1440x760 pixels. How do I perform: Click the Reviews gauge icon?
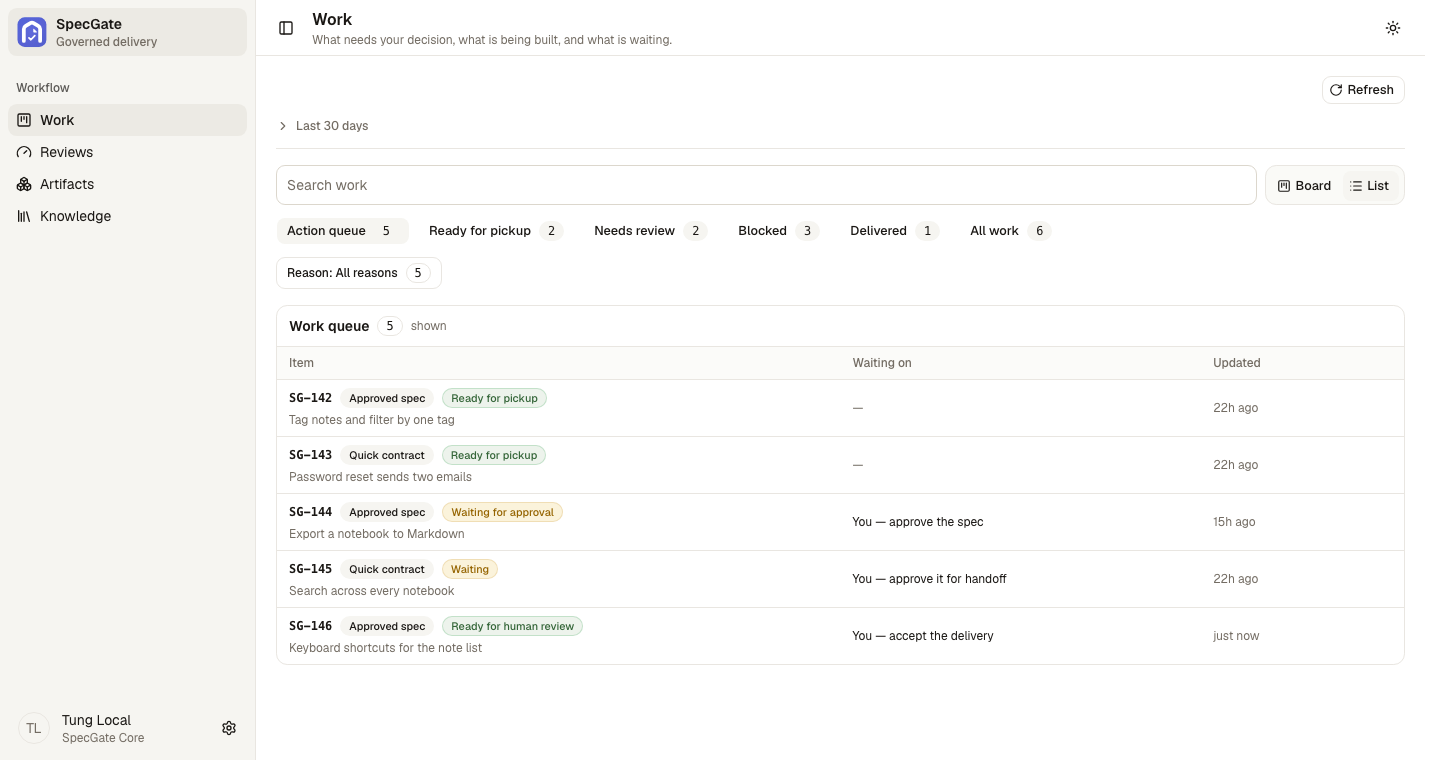(x=24, y=152)
